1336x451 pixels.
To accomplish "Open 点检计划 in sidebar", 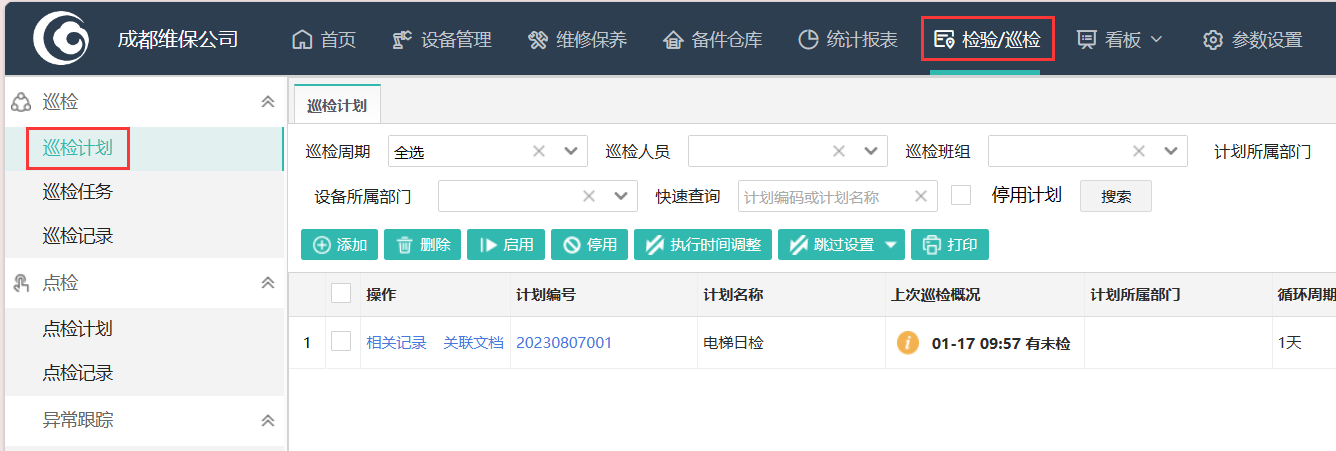I will pyautogui.click(x=77, y=329).
